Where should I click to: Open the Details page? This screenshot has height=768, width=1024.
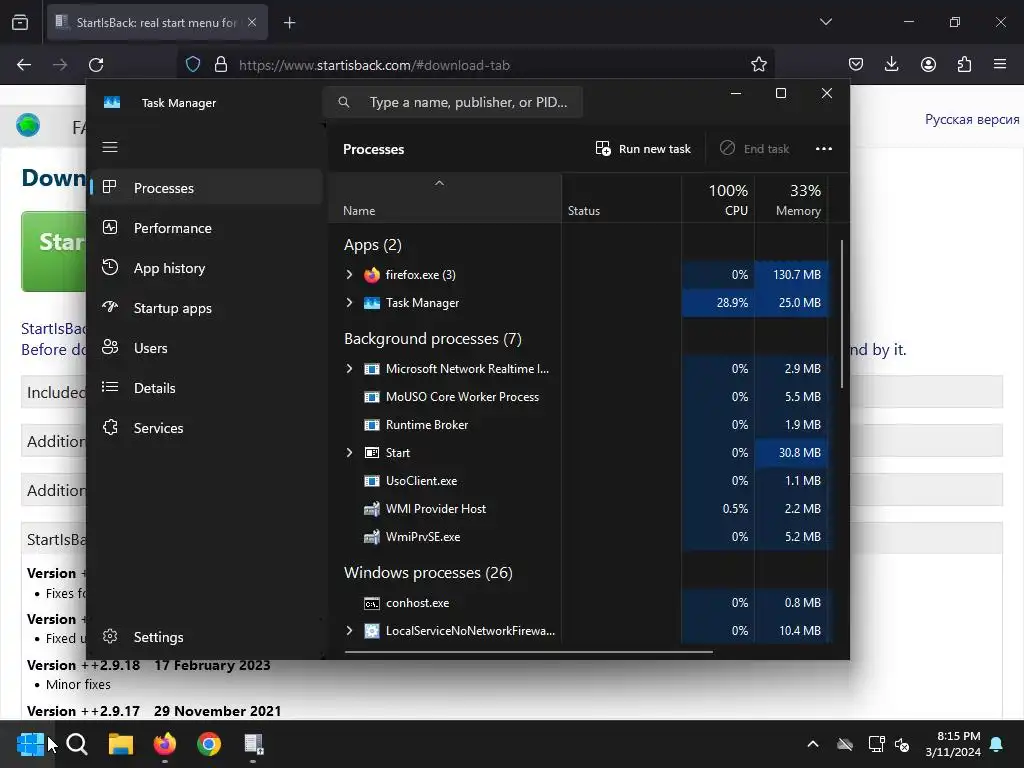[x=206, y=388]
